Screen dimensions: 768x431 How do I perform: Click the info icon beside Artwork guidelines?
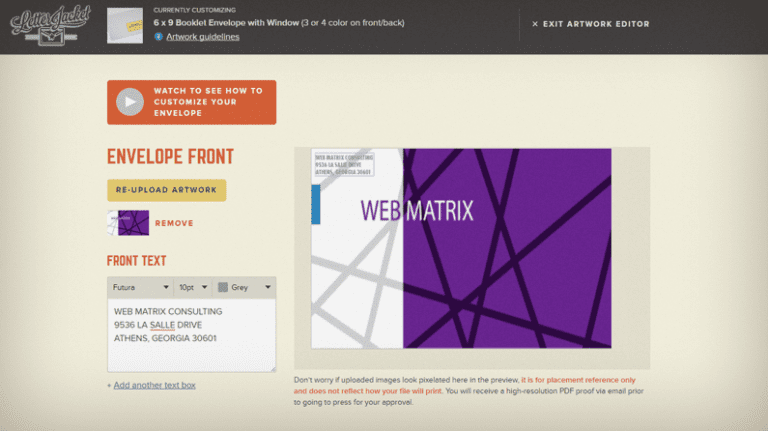click(x=158, y=37)
